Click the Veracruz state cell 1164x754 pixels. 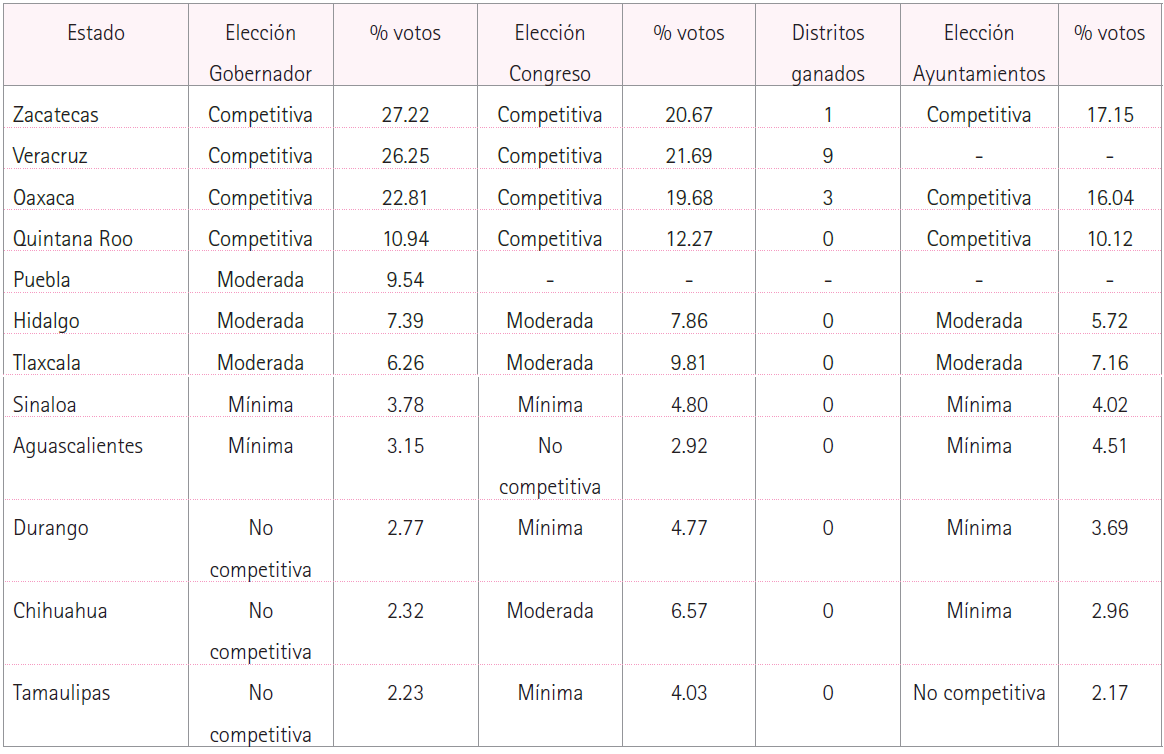51,156
